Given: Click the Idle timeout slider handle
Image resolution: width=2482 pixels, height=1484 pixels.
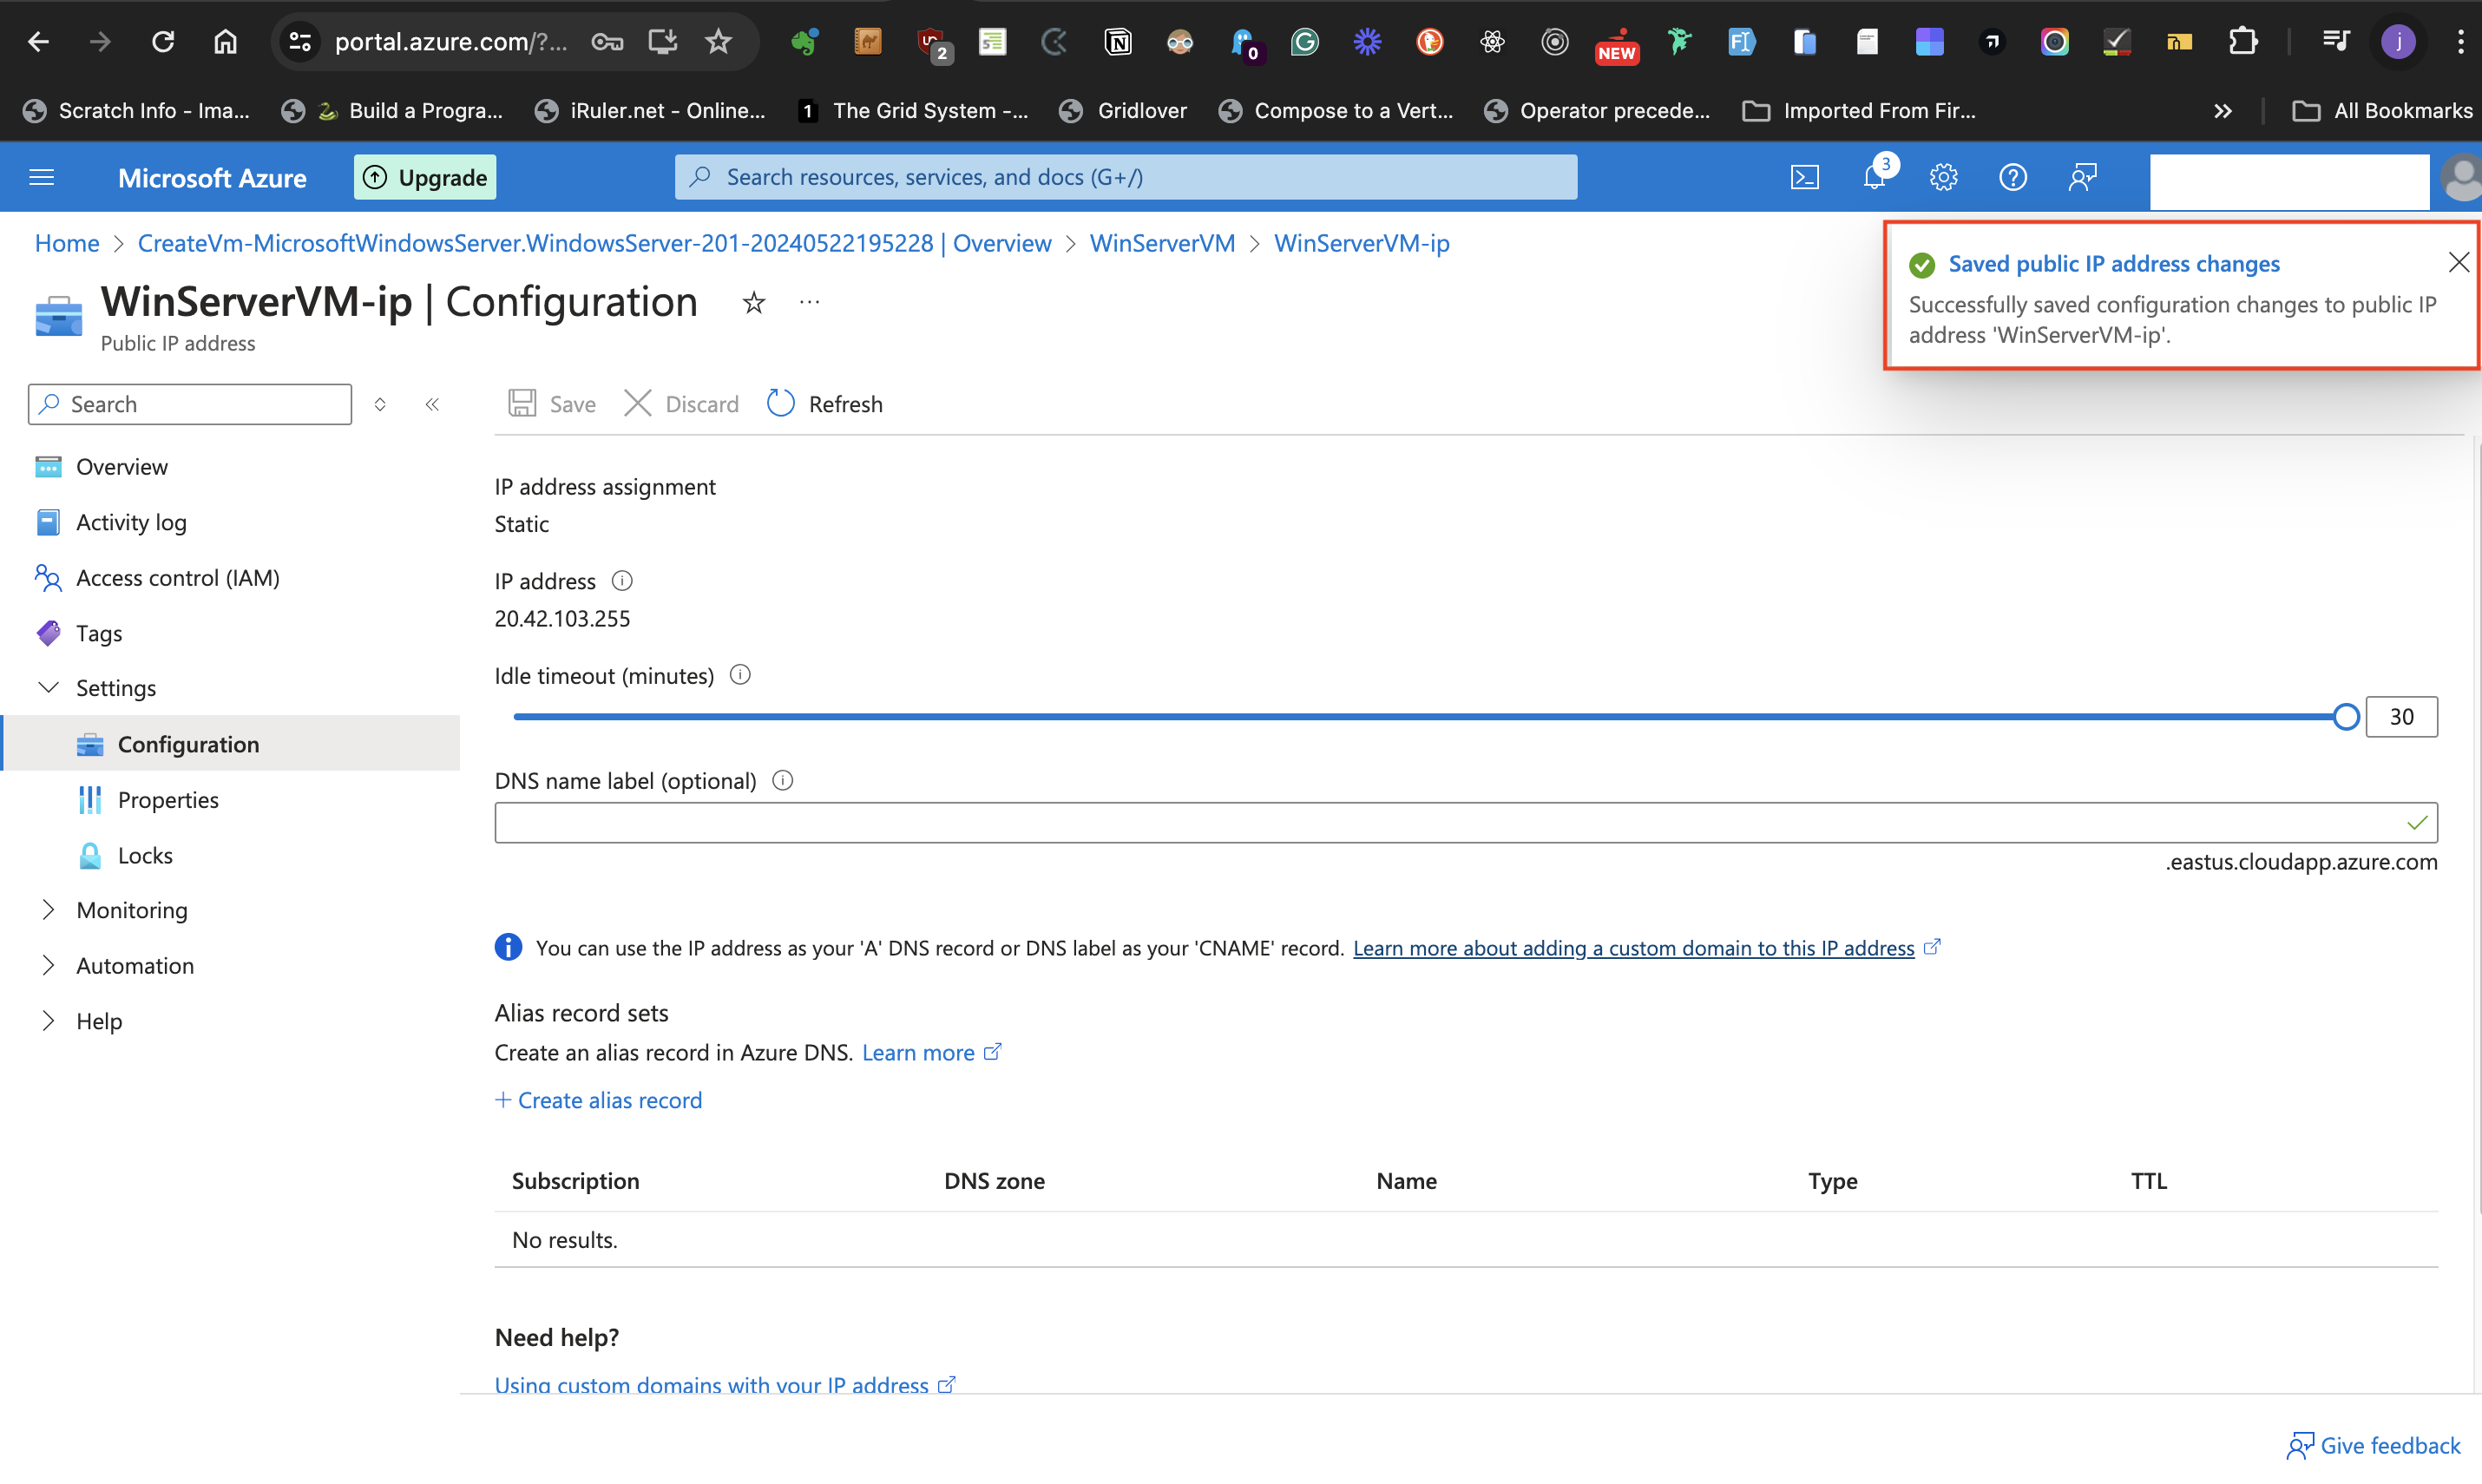Looking at the screenshot, I should click(x=2345, y=716).
